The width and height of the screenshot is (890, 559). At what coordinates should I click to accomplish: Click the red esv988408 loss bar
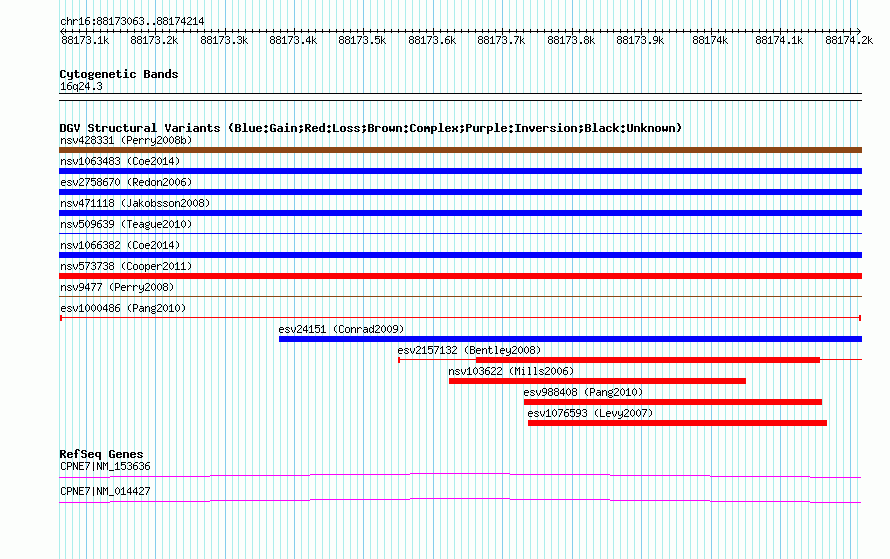[673, 402]
